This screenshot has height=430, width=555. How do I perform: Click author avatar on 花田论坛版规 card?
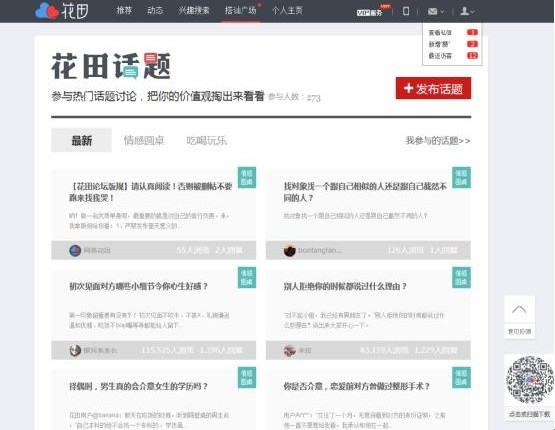tap(75, 250)
